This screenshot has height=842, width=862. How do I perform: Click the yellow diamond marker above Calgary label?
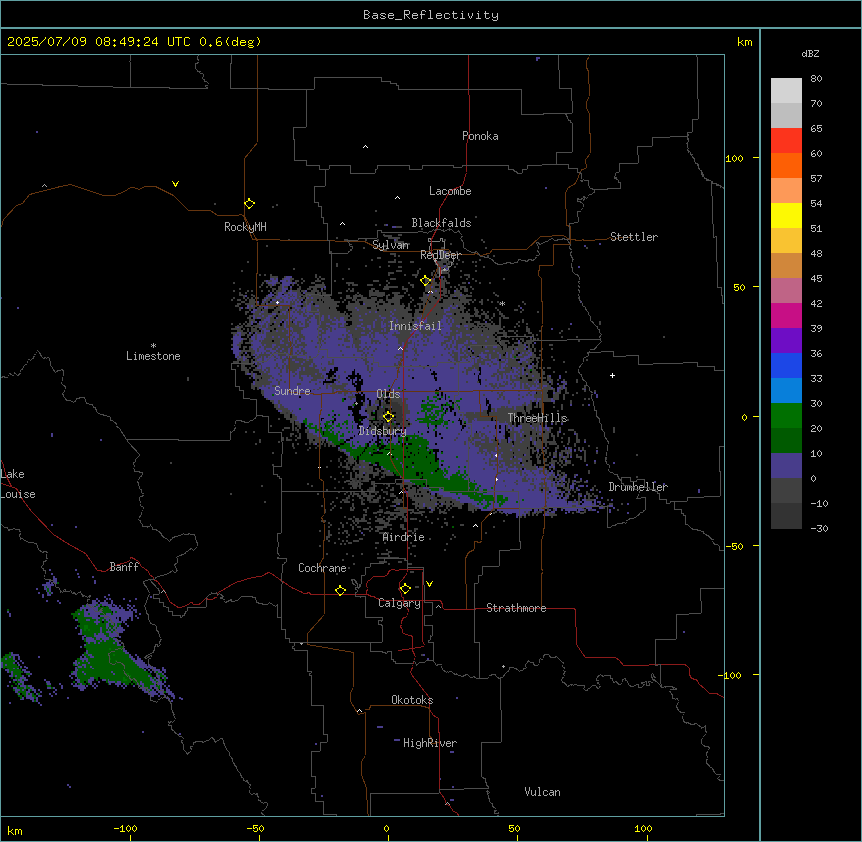(x=405, y=589)
